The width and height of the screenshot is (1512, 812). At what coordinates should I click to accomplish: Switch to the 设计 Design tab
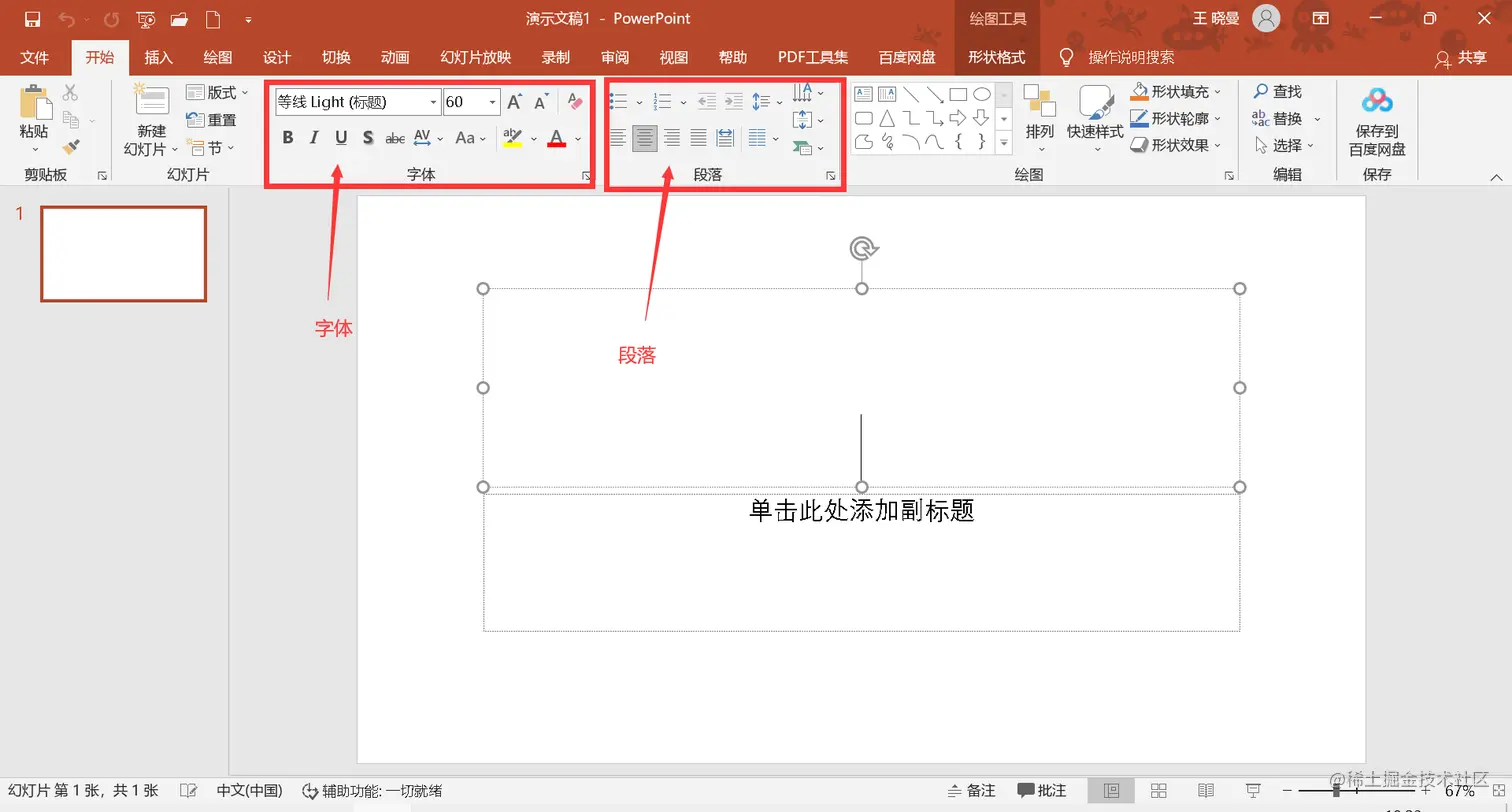277,57
